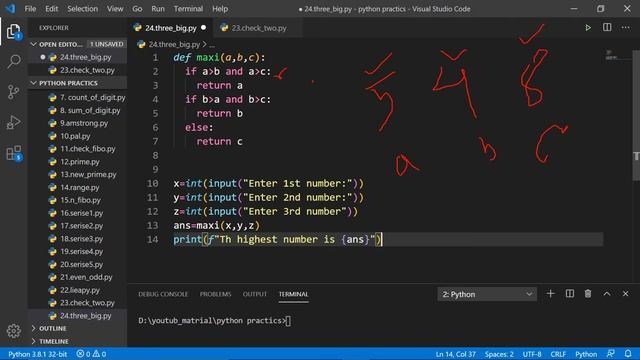Open the Manage gear menu
This screenshot has height=360, width=640.
[13, 331]
